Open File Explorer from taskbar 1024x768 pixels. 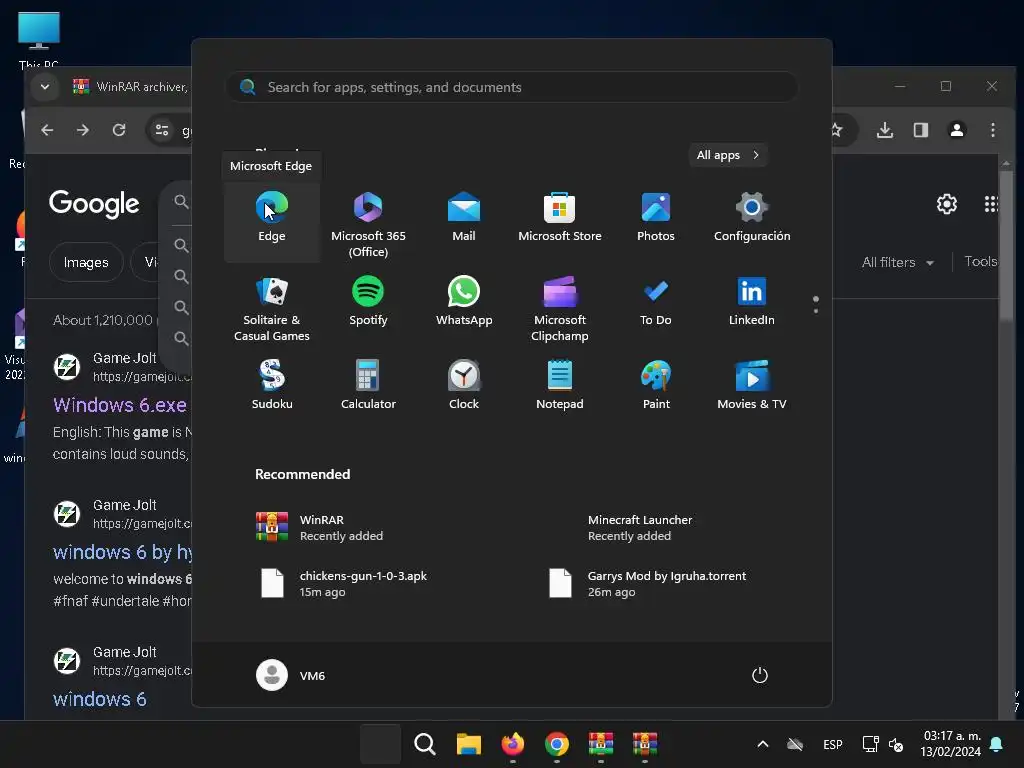pos(469,744)
